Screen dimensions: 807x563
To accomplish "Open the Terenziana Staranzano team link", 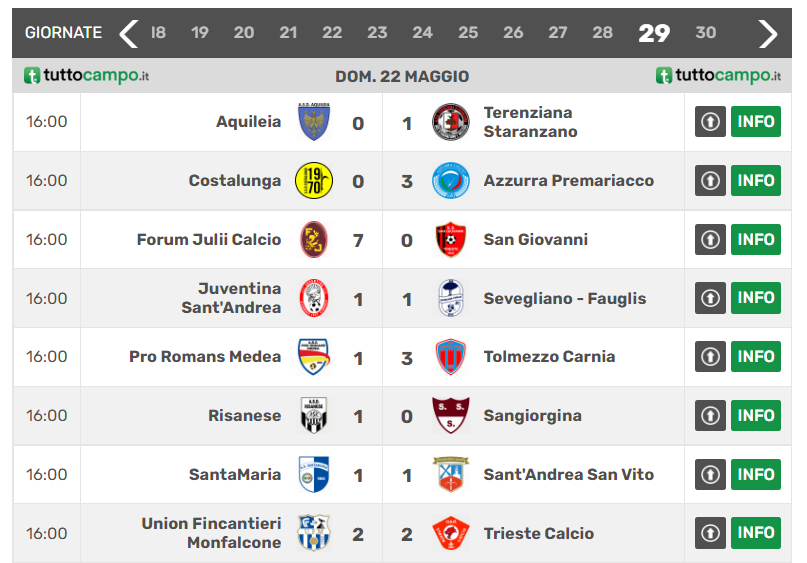I will point(530,122).
